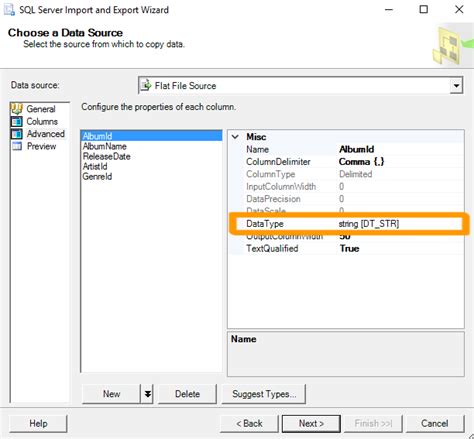This screenshot has width=474, height=439.
Task: Click the TextQualified value True
Action: pos(349,248)
